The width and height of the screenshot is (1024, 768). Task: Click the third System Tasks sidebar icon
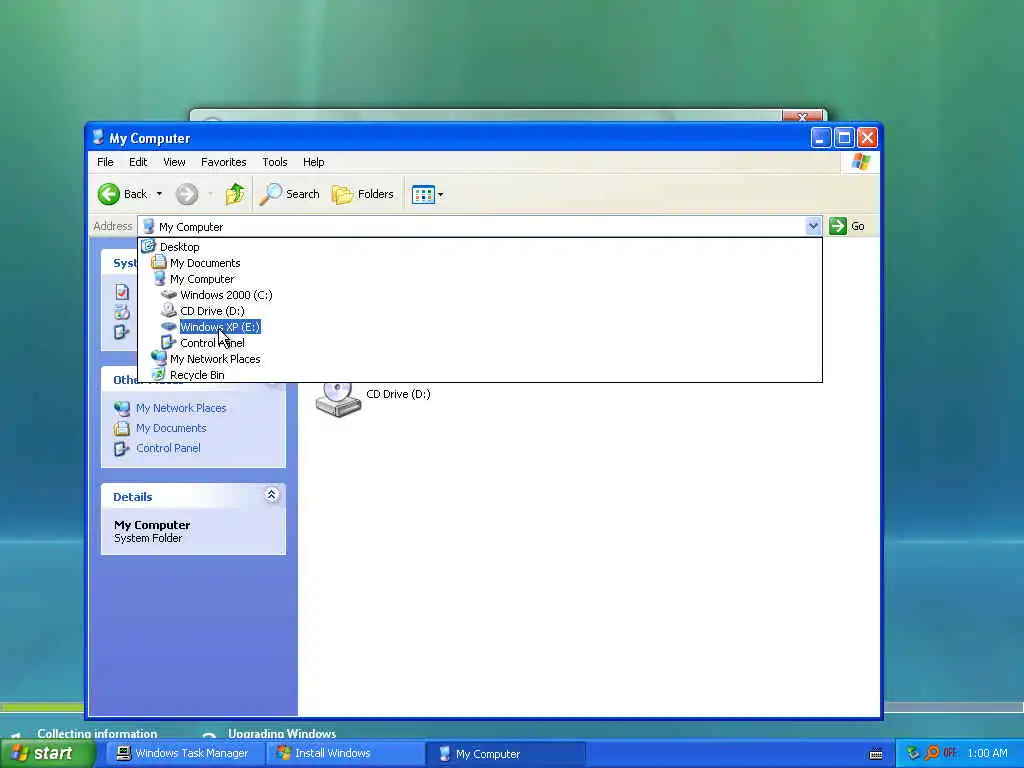click(122, 332)
